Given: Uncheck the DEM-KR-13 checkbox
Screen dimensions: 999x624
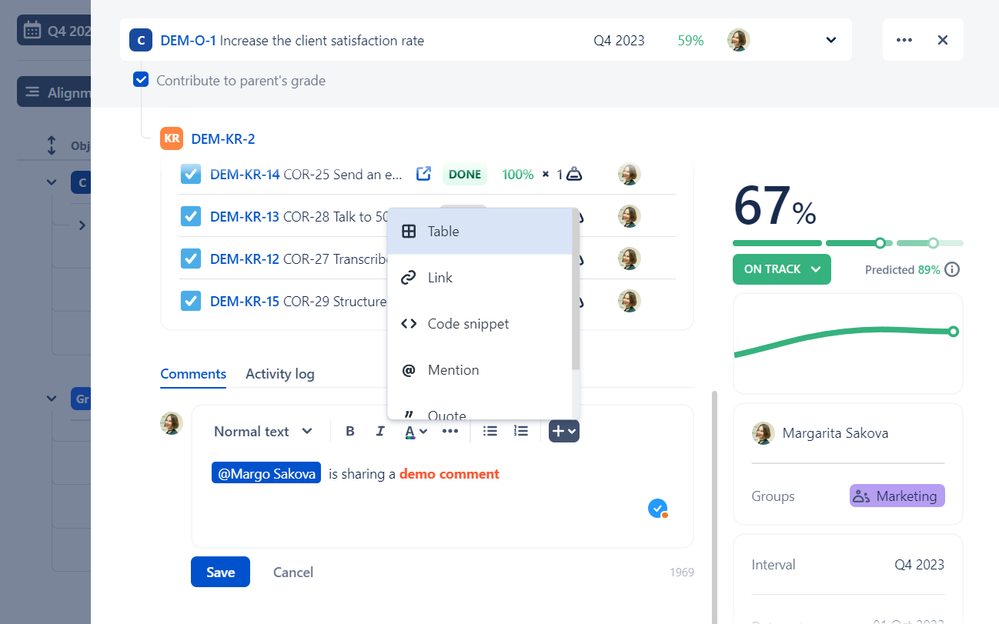Looking at the screenshot, I should [x=190, y=216].
